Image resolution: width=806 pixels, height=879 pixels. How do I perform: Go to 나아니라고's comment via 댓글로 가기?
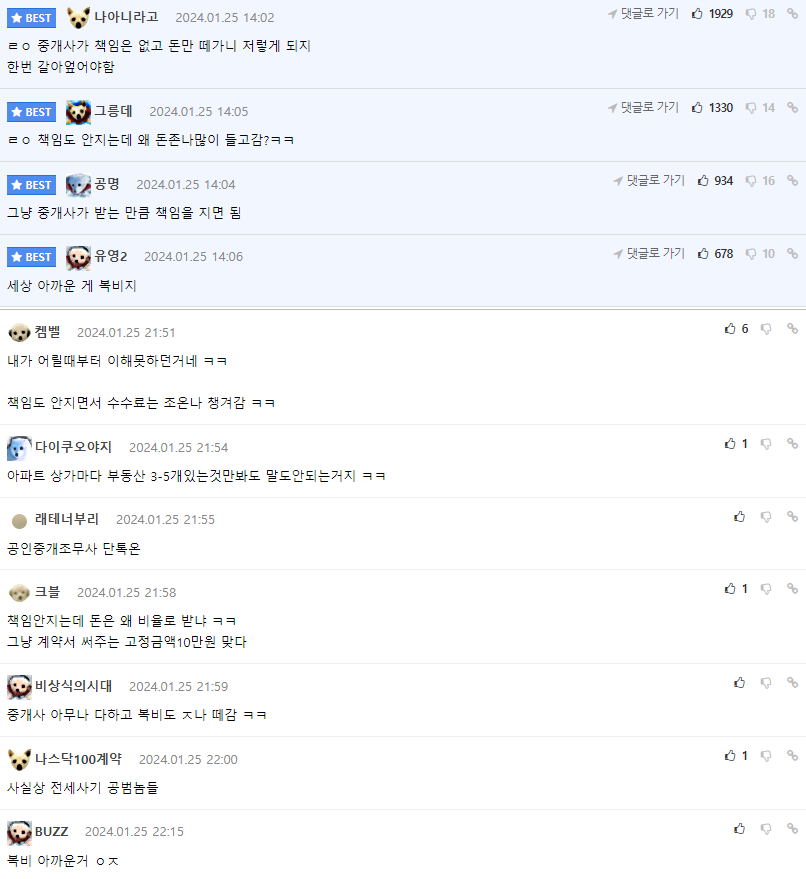click(643, 14)
